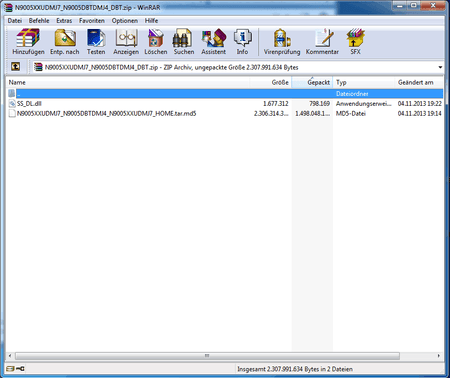Image resolution: width=450 pixels, height=378 pixels.
Task: Click the scrollbar left arrow
Action: click(10, 356)
